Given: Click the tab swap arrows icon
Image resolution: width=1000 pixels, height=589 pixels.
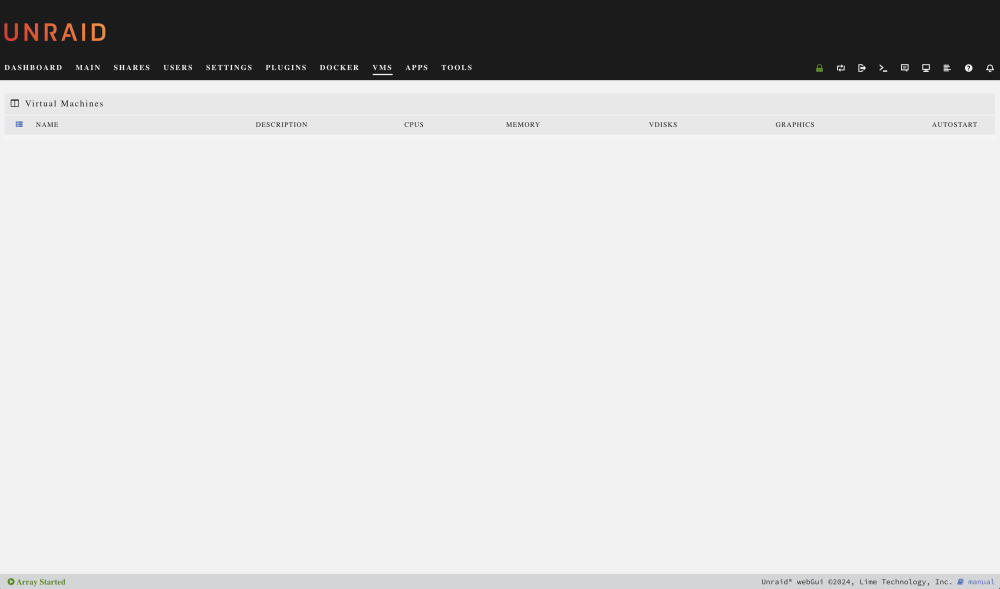Looking at the screenshot, I should [x=841, y=68].
